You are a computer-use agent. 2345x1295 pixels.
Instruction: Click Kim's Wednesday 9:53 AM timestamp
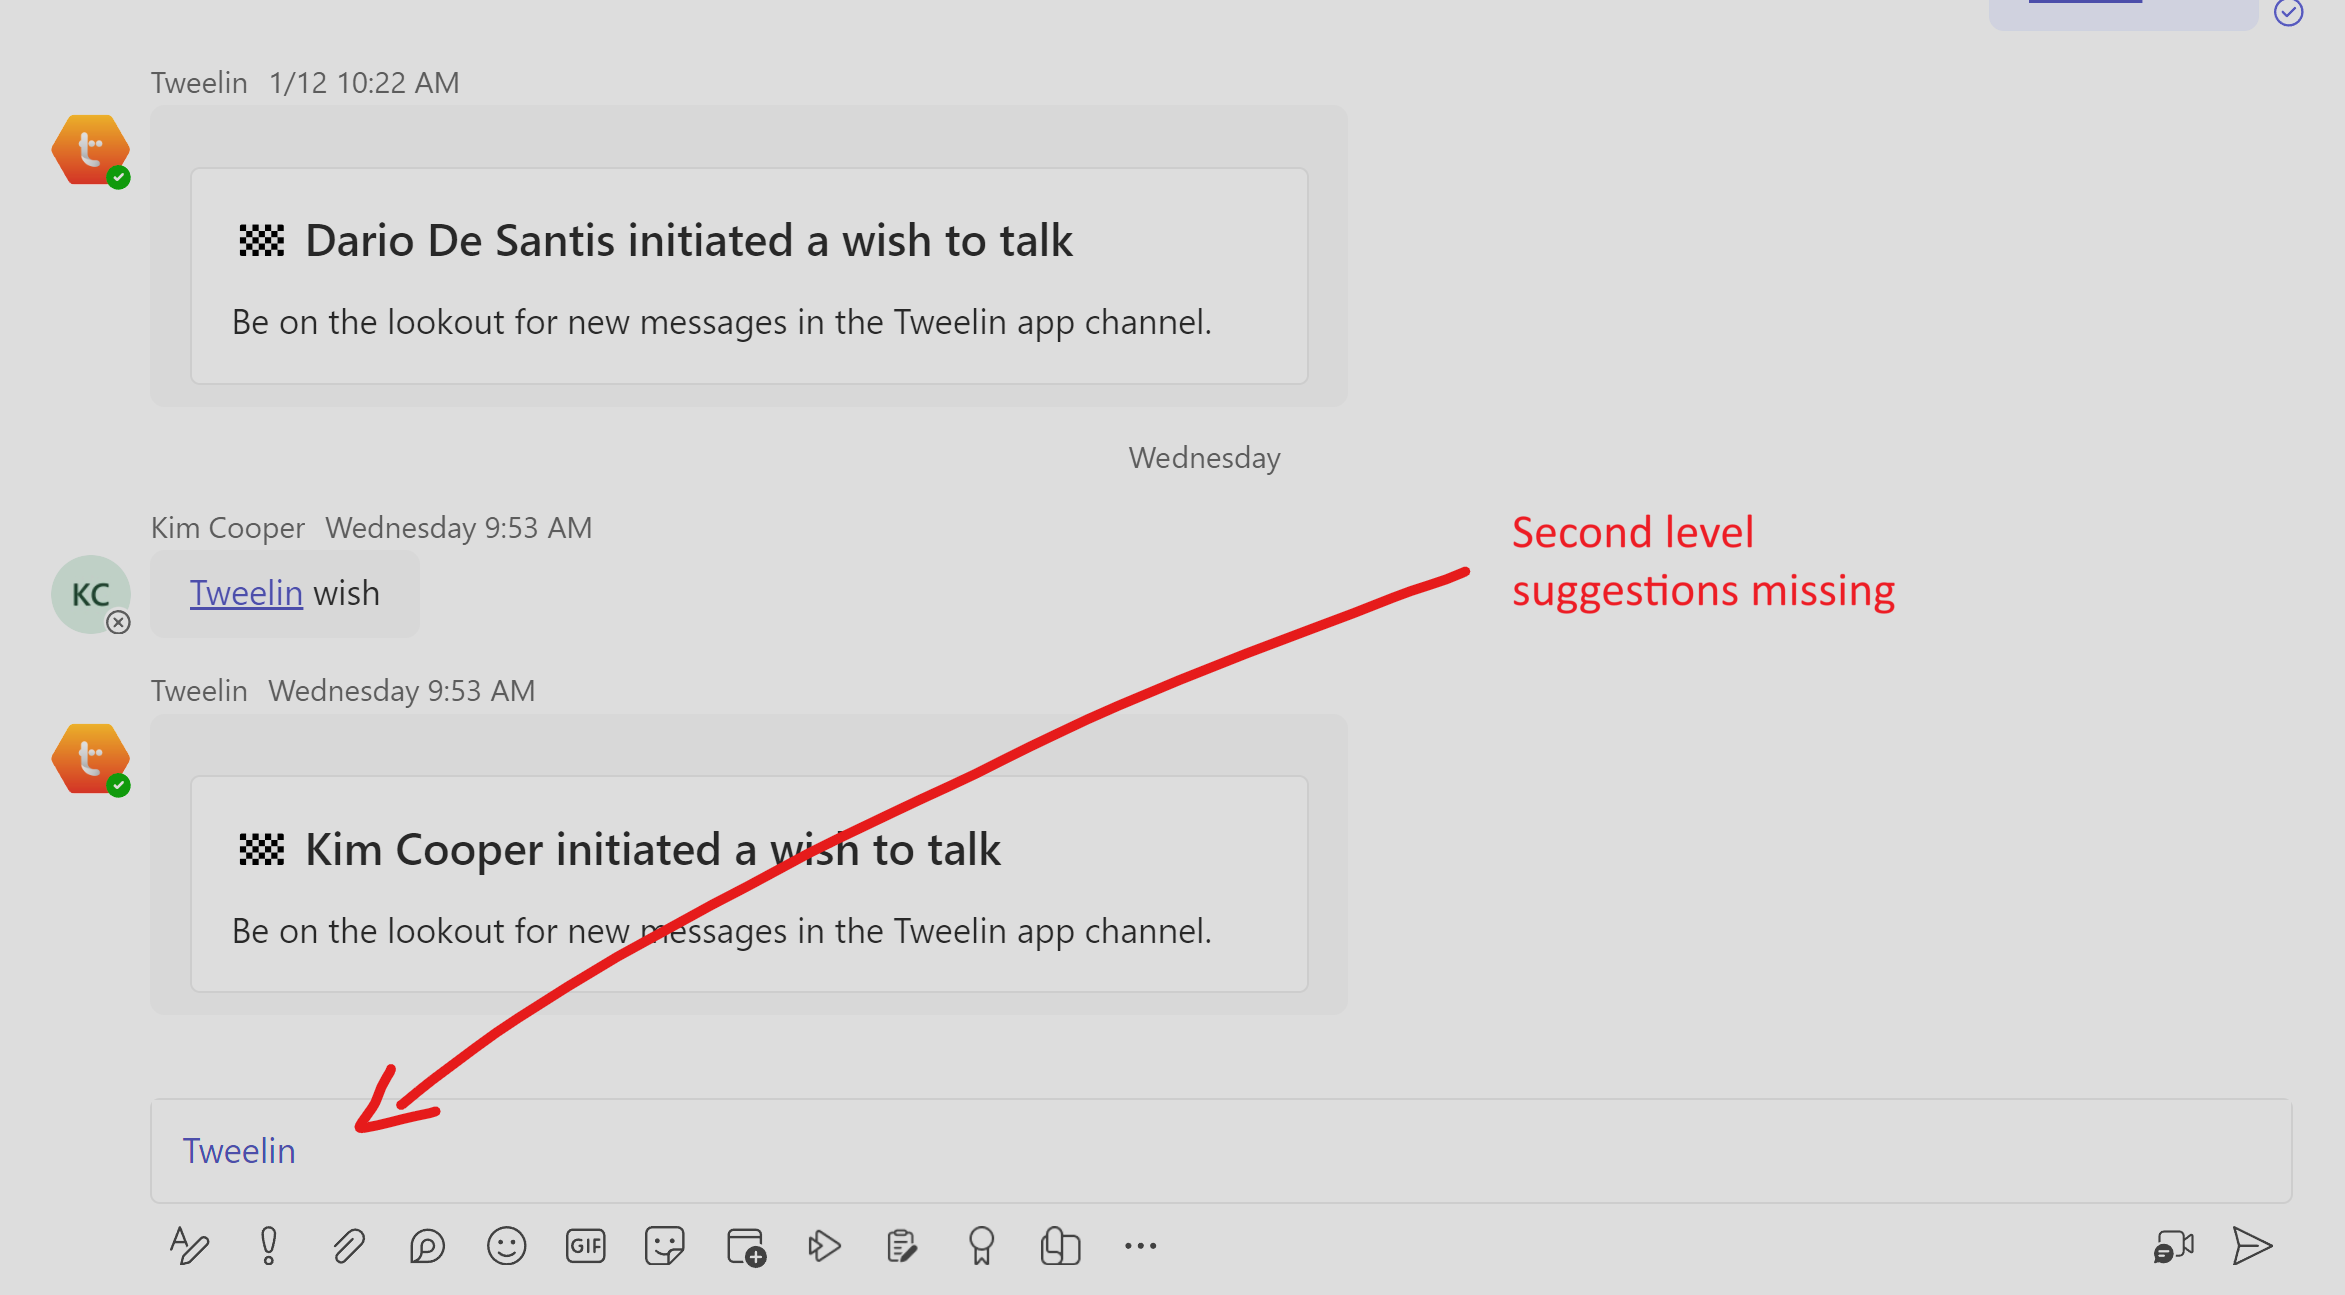459,527
